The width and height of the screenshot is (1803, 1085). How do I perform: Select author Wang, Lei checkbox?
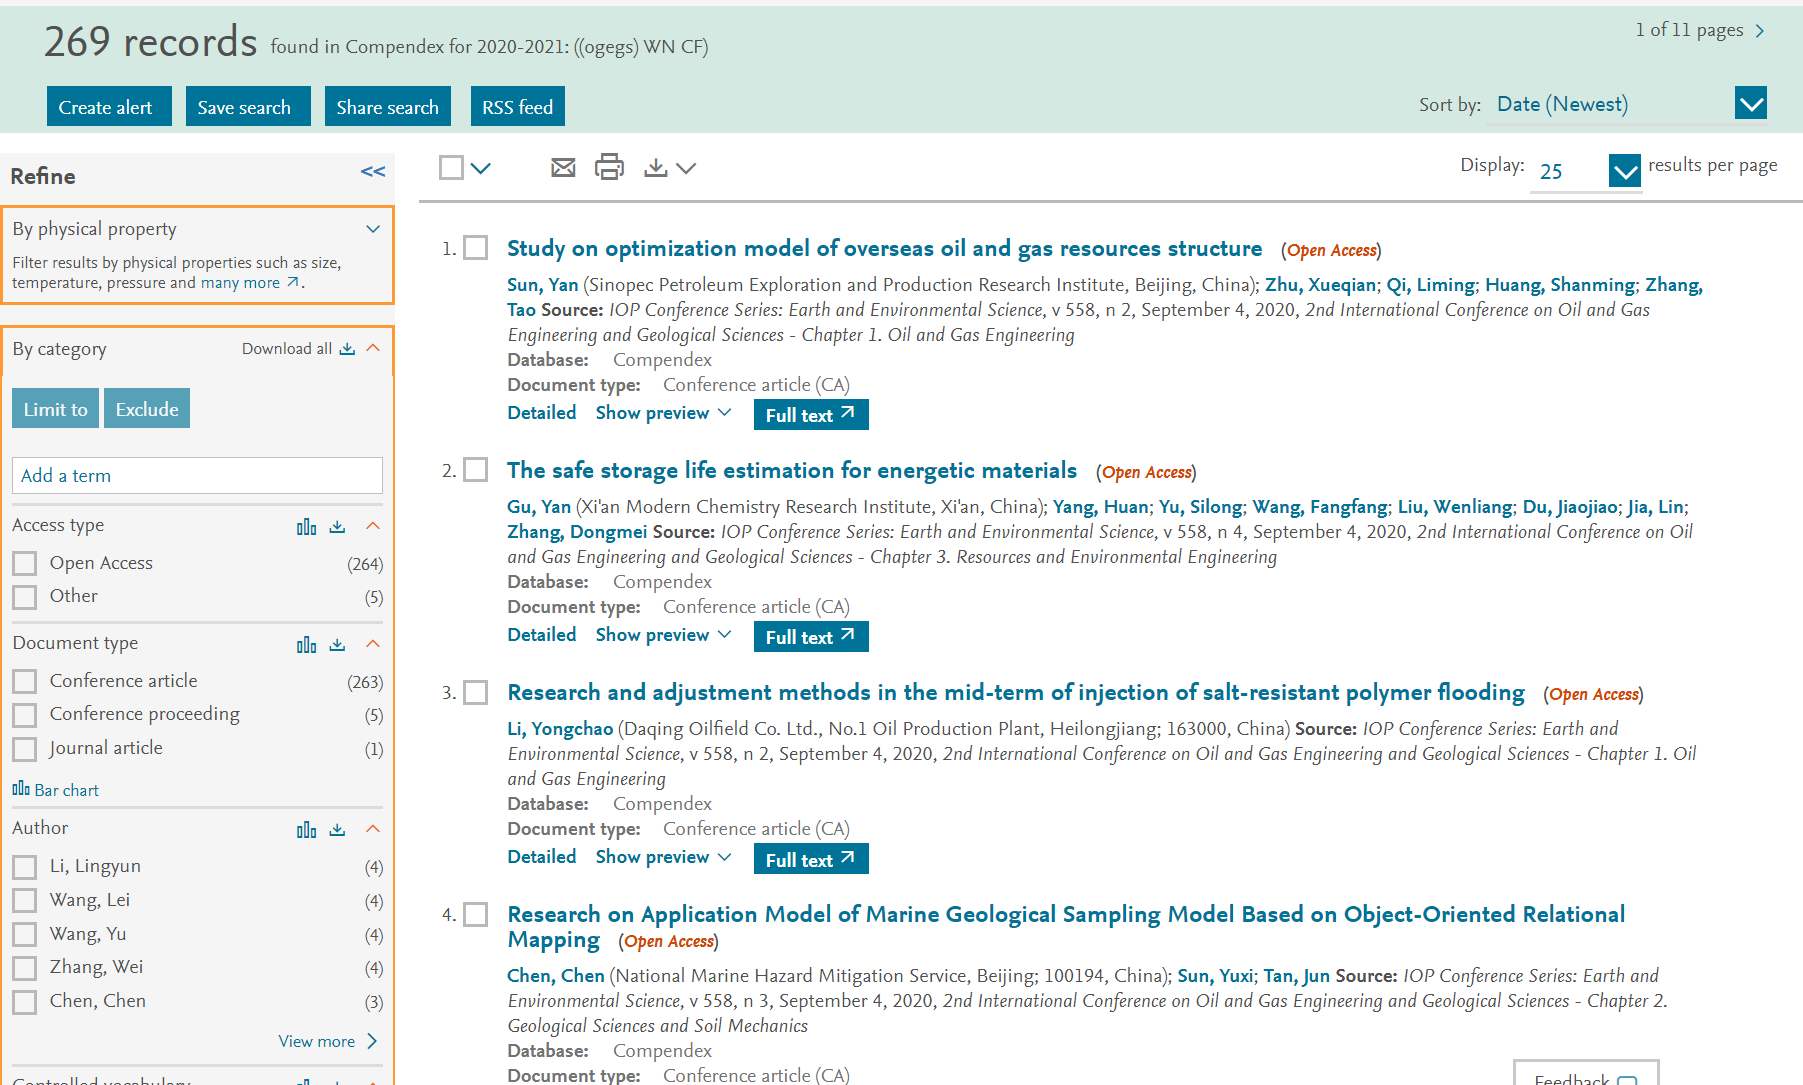click(25, 901)
